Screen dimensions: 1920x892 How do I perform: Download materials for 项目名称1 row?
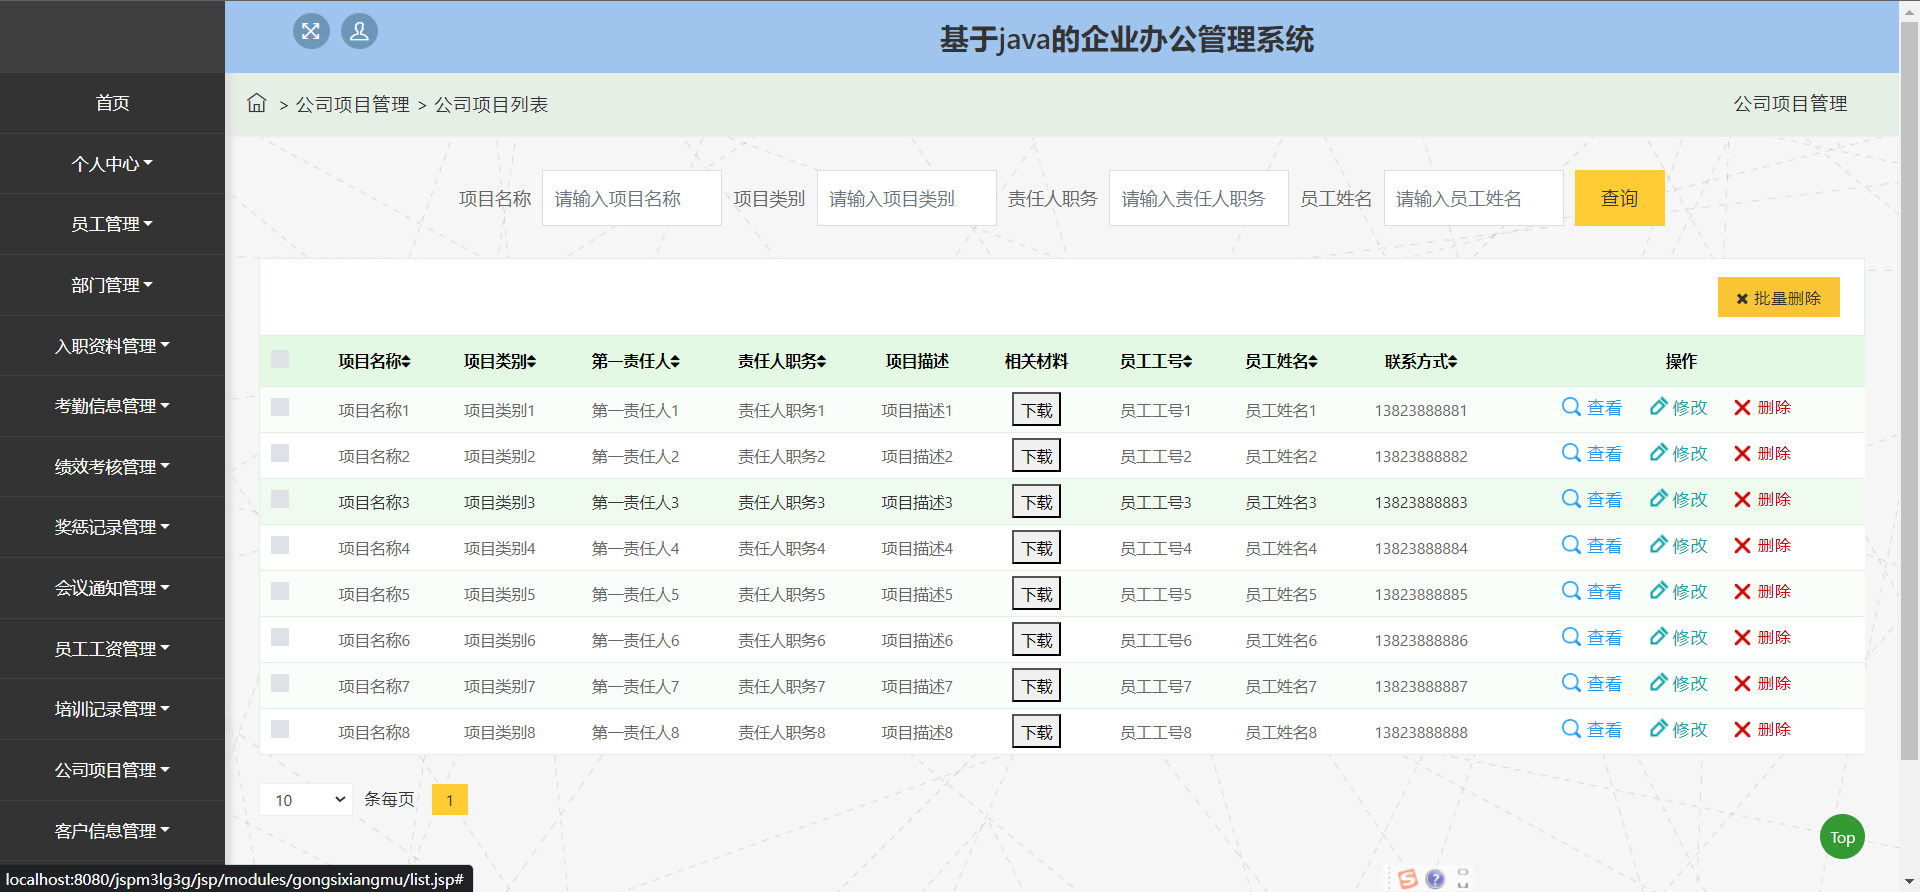coord(1036,409)
